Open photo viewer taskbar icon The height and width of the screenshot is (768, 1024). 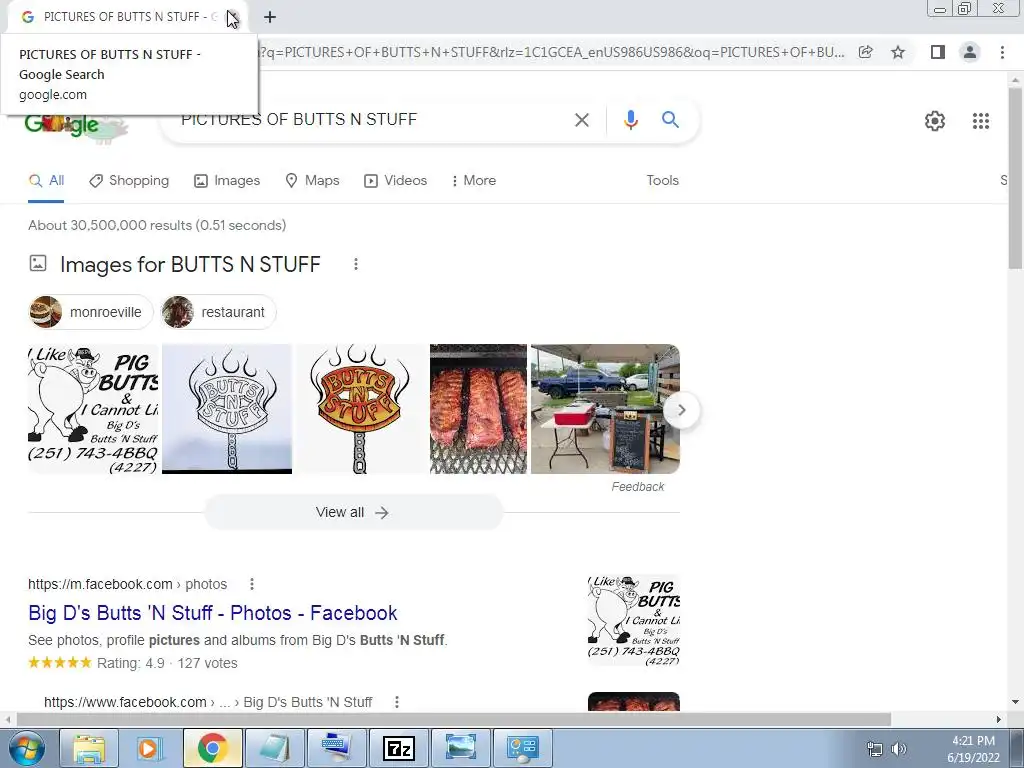tap(460, 748)
